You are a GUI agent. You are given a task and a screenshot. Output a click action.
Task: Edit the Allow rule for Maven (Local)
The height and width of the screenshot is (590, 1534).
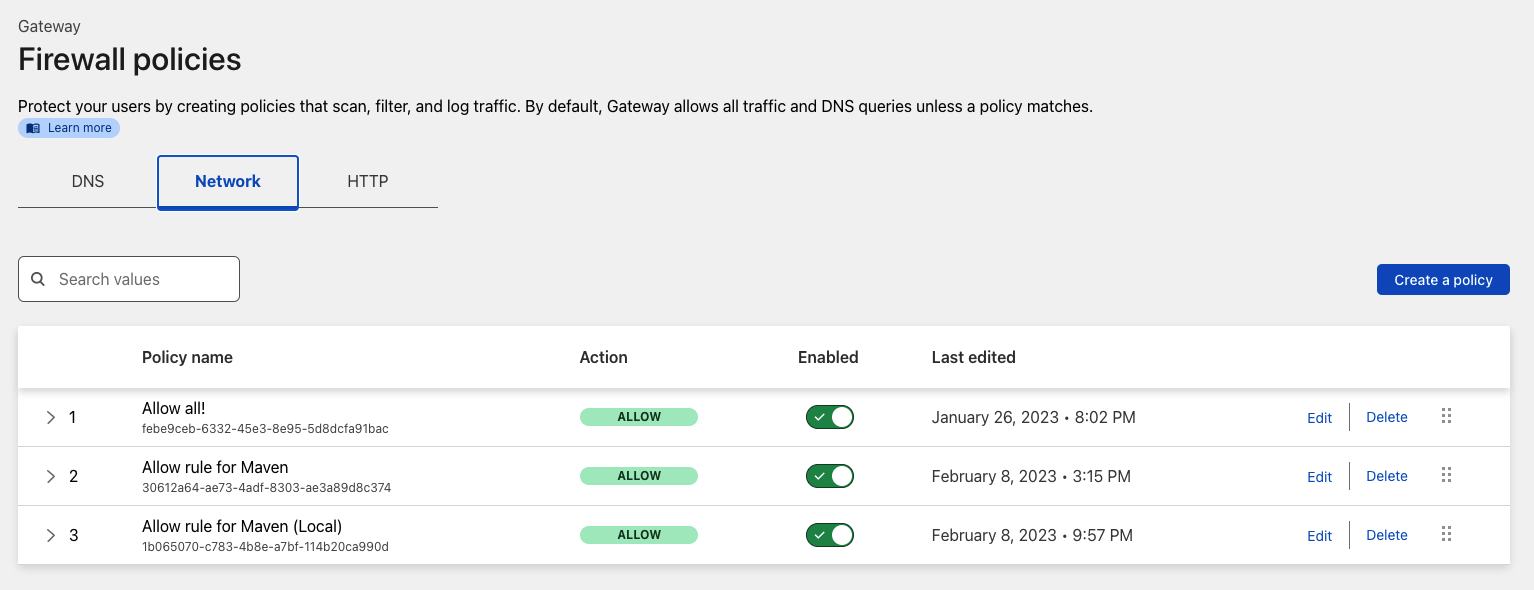(1319, 536)
